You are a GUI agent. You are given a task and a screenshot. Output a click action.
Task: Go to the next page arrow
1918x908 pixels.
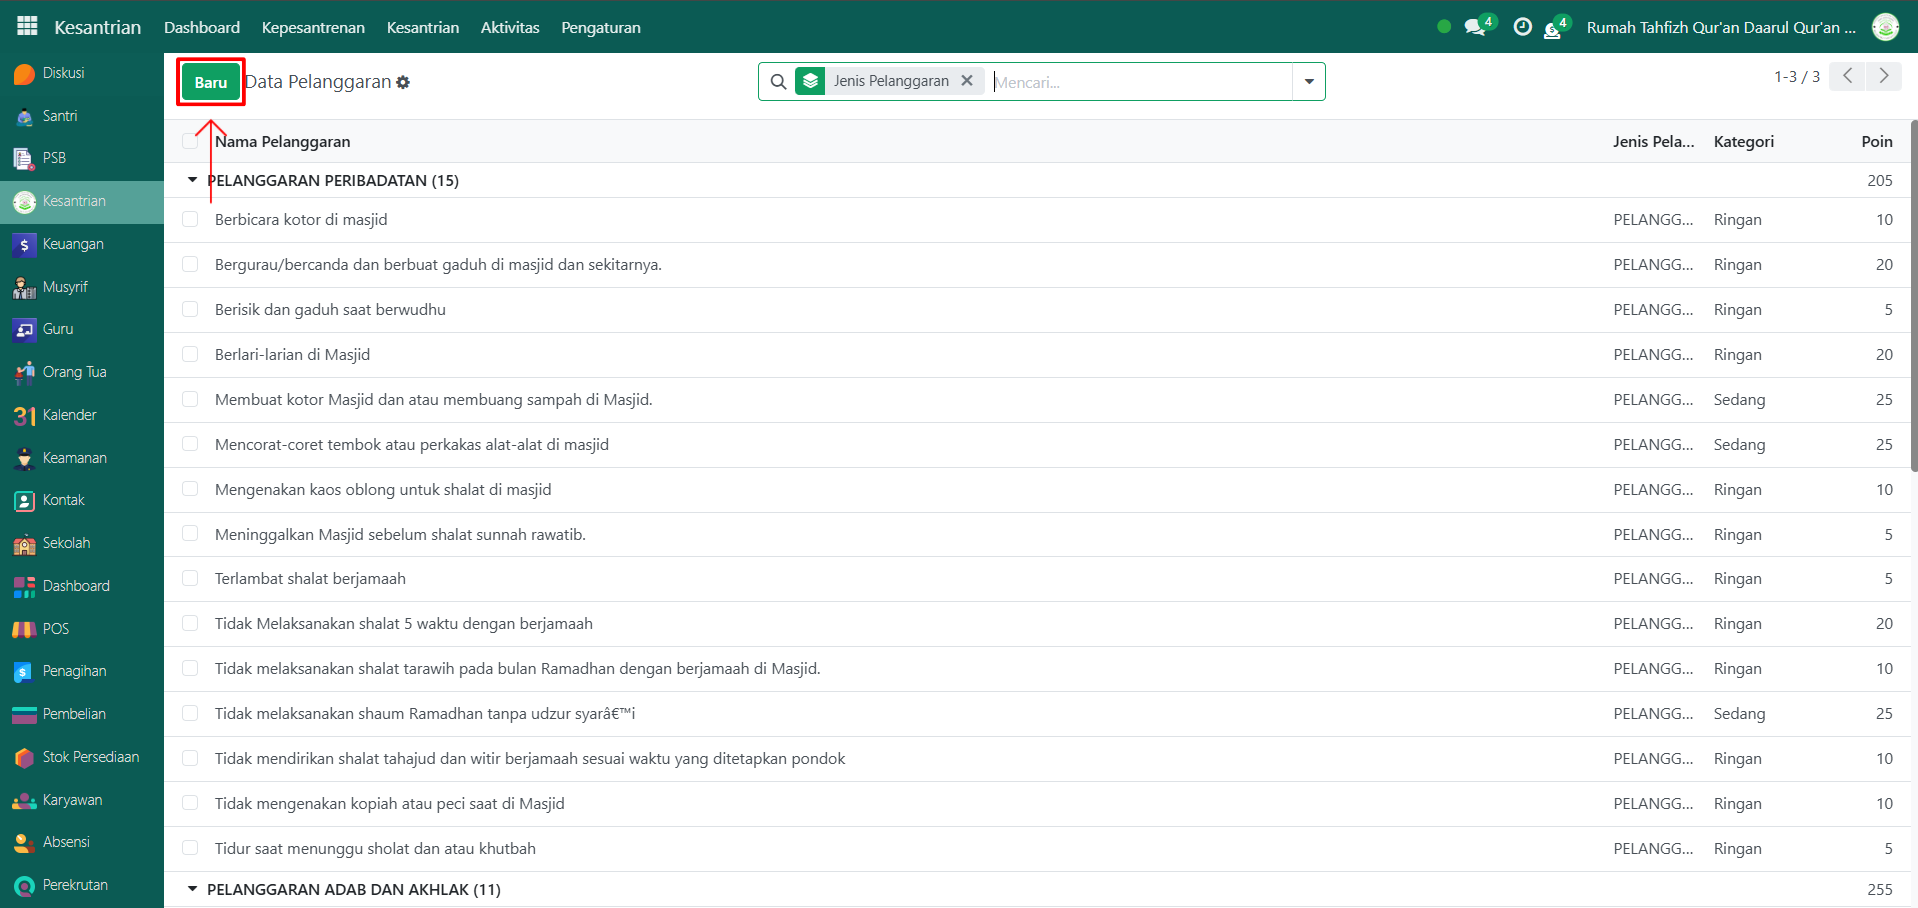click(x=1884, y=76)
